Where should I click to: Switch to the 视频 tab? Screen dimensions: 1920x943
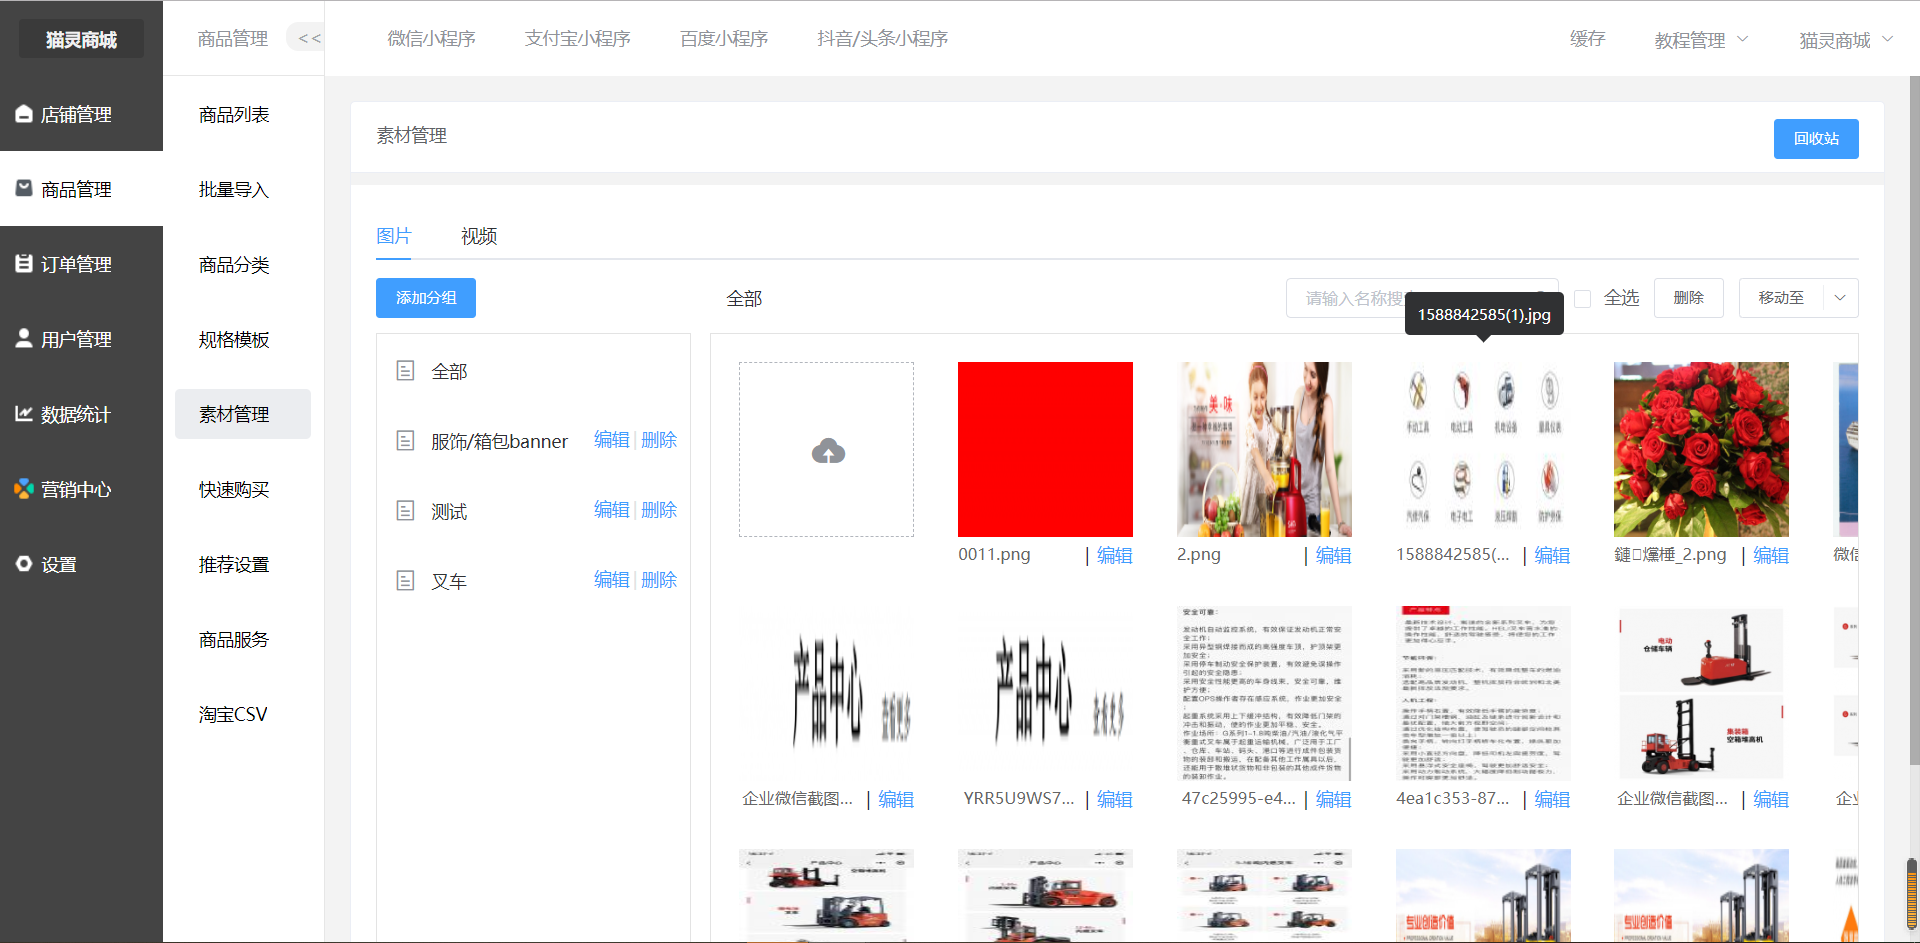click(479, 236)
